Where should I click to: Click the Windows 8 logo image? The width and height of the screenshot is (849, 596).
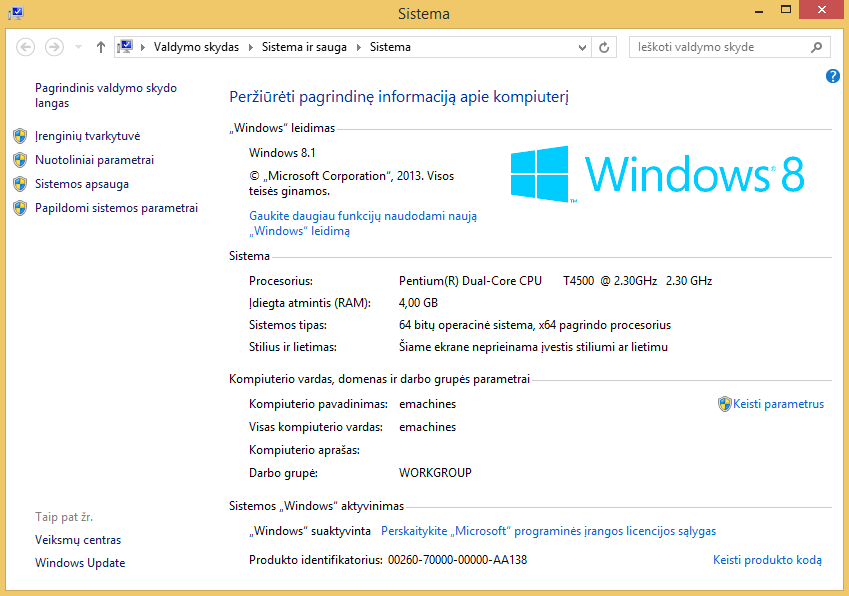[x=657, y=174]
